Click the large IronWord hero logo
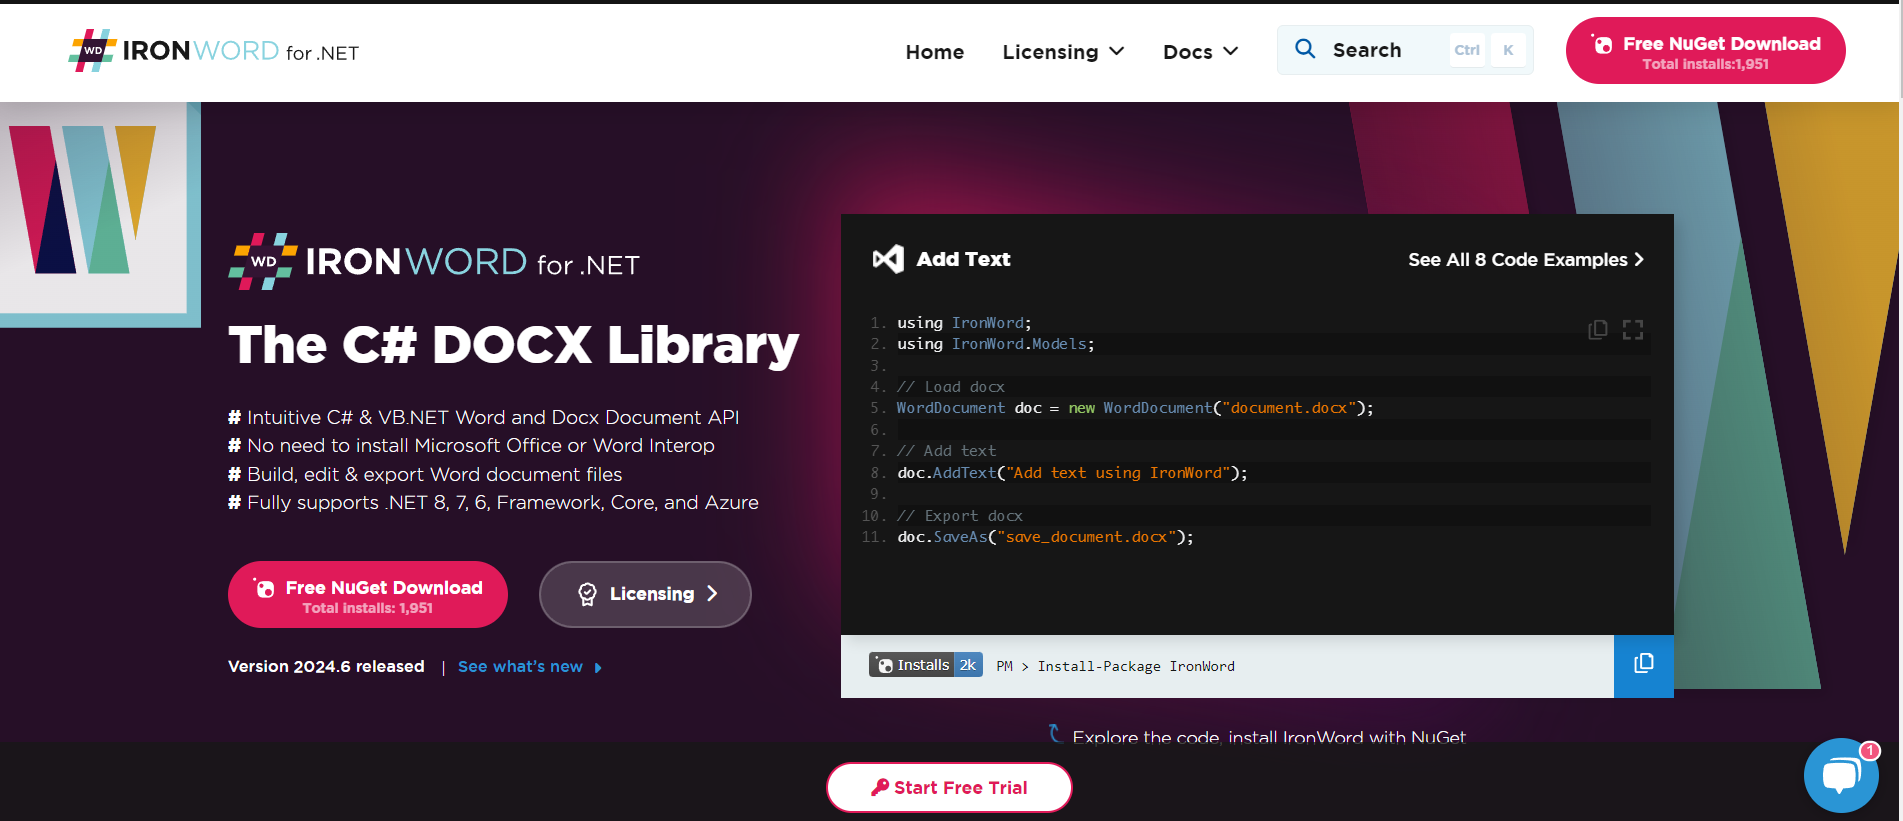 434,262
